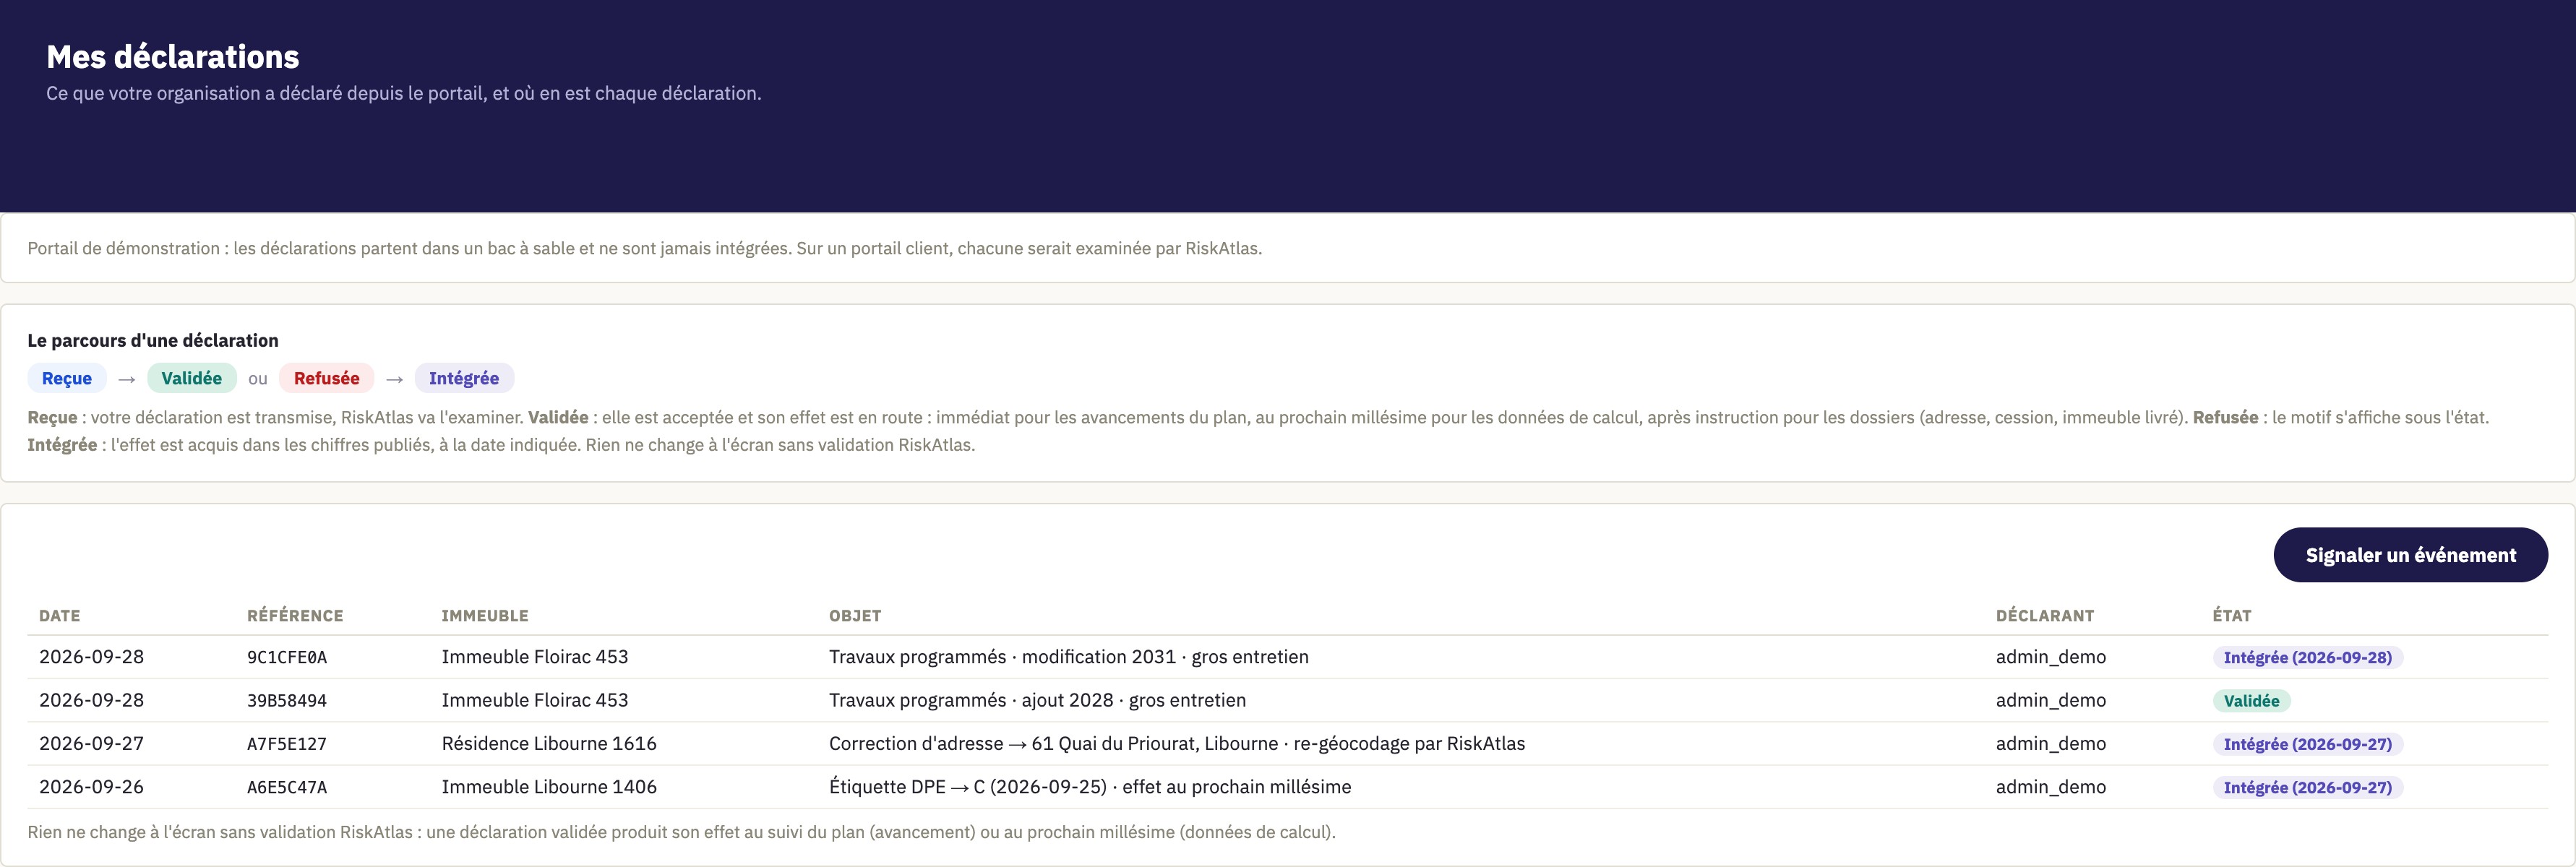Click the Refusée status pill
The height and width of the screenshot is (867, 2576).
[326, 378]
